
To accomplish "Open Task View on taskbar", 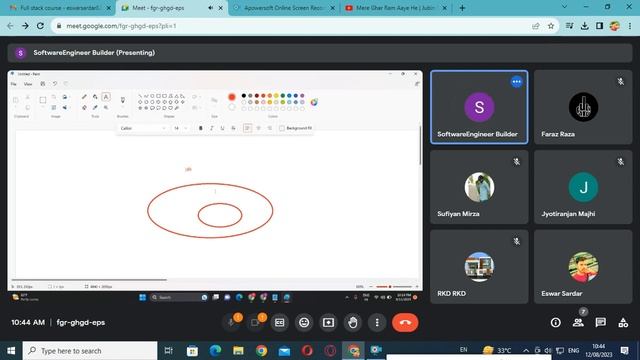I will click(168, 351).
